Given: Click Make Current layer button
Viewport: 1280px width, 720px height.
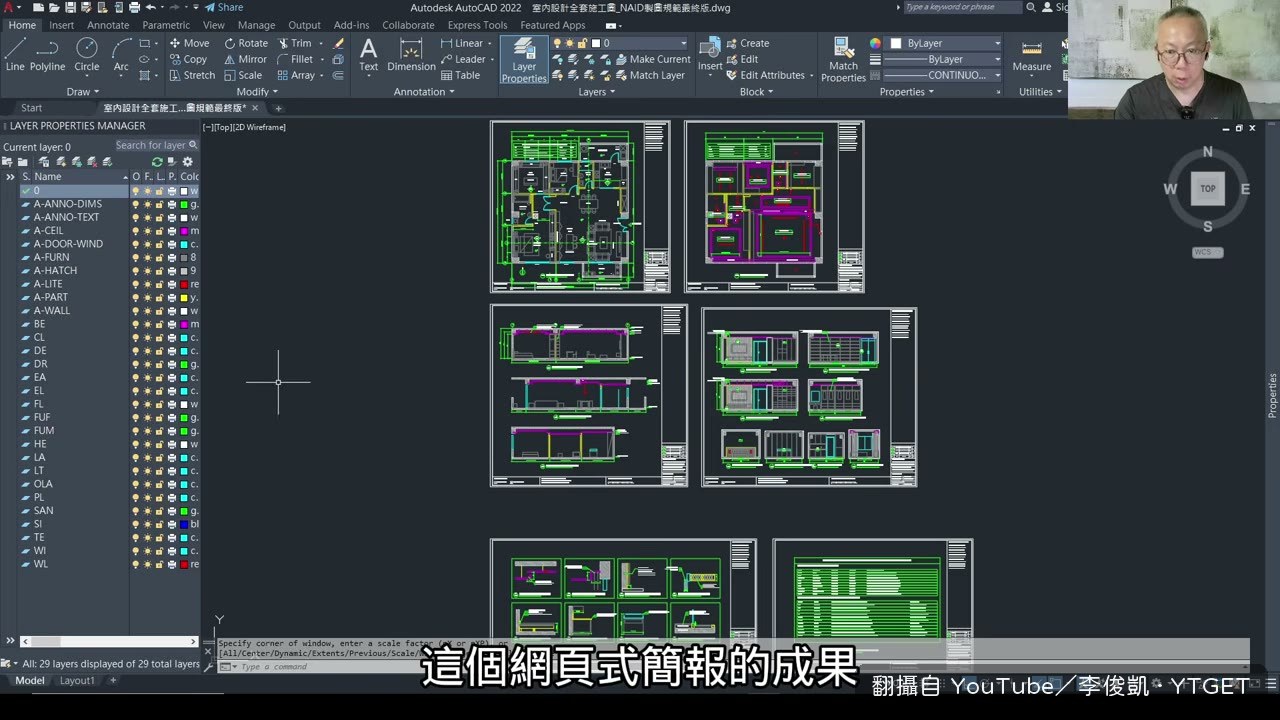Looking at the screenshot, I should point(651,59).
